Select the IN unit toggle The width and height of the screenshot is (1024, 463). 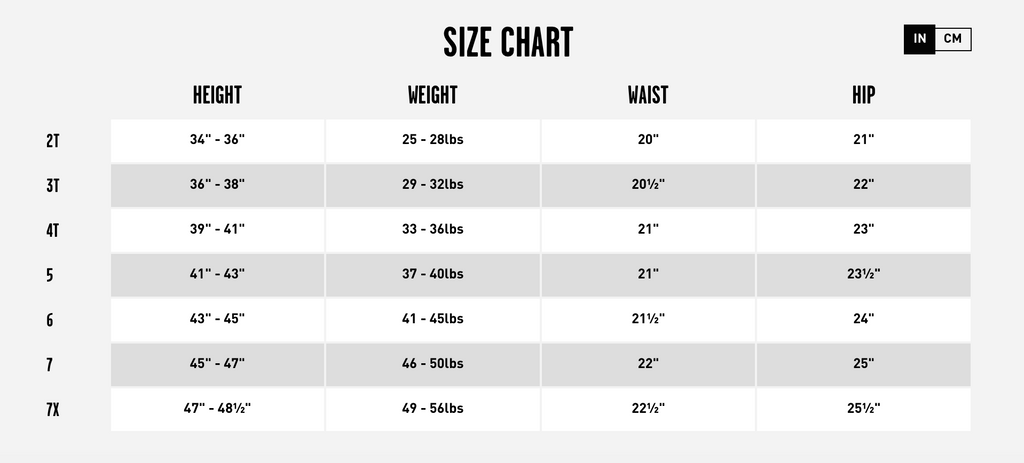pos(920,39)
